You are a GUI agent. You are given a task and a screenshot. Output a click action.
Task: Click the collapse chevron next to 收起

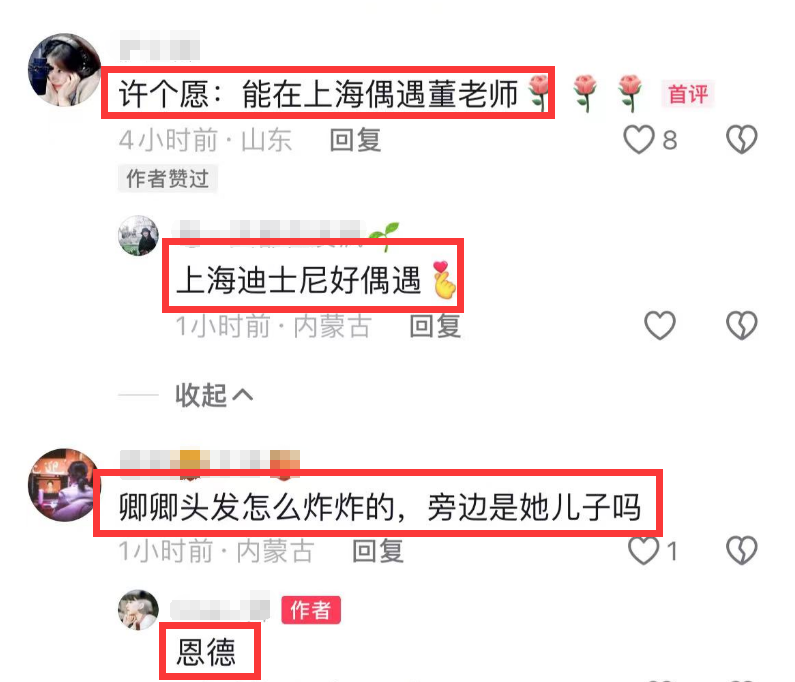243,395
